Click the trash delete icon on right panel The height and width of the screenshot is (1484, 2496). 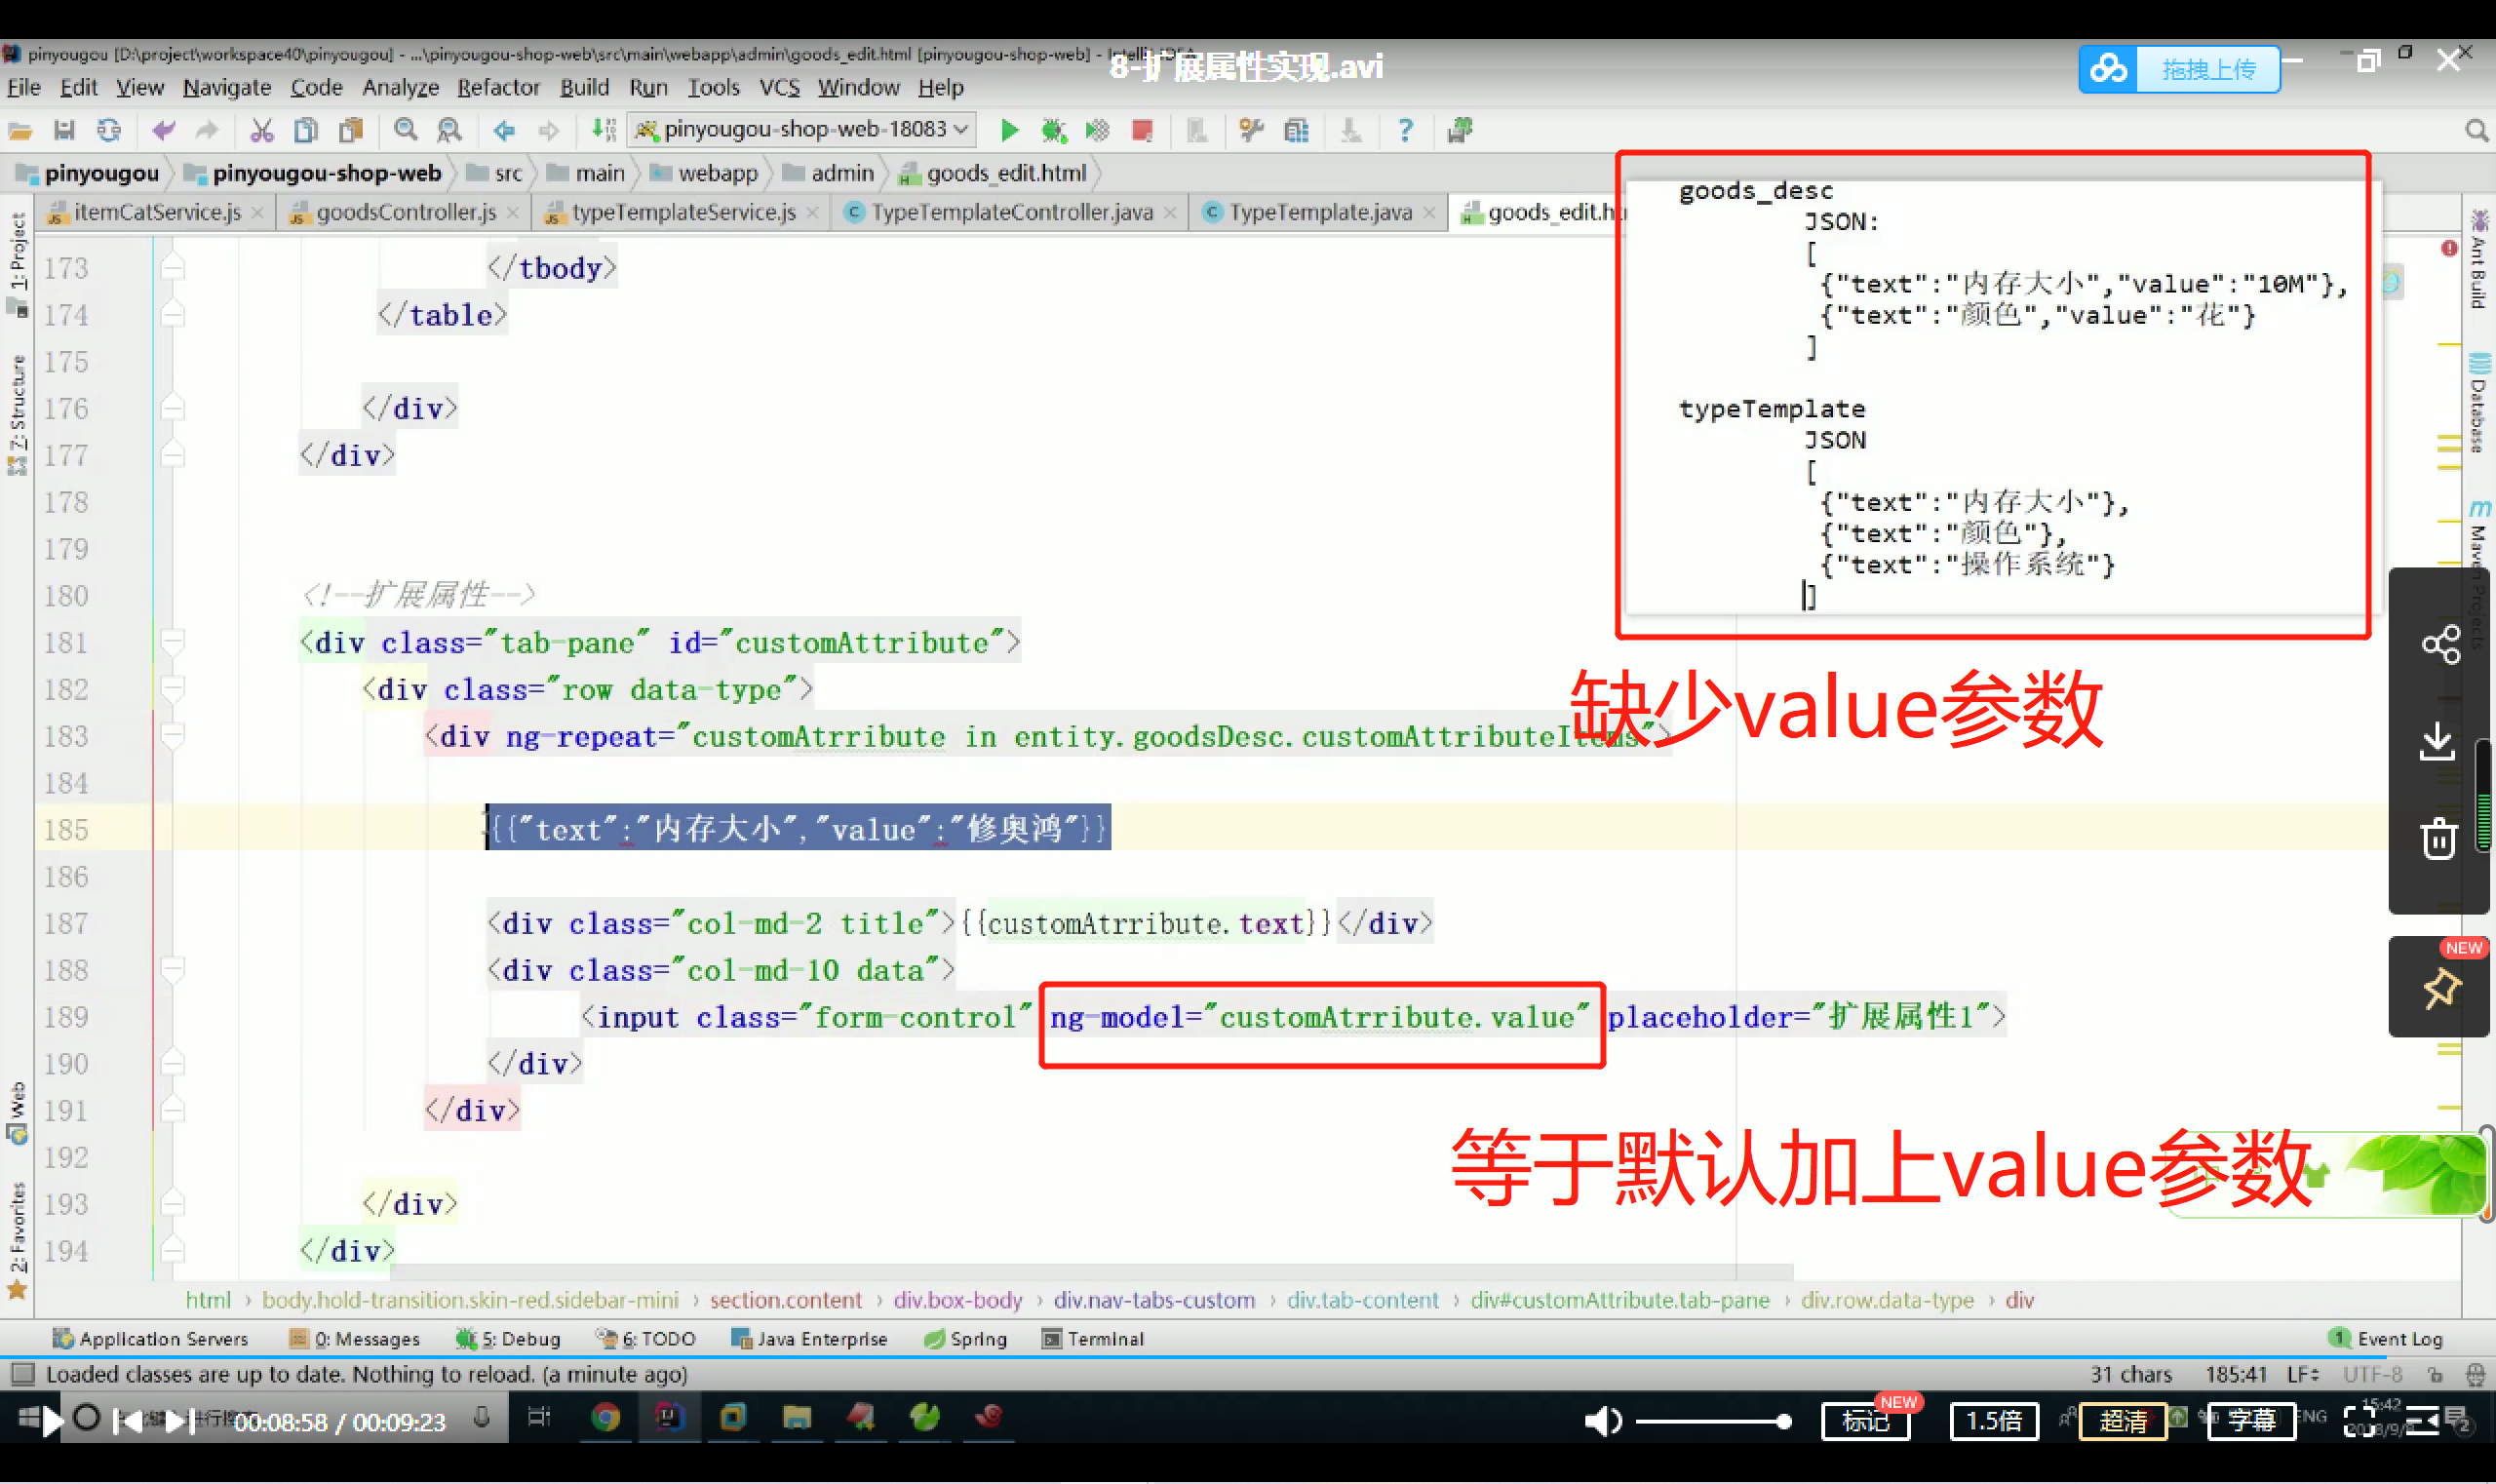click(x=2438, y=838)
